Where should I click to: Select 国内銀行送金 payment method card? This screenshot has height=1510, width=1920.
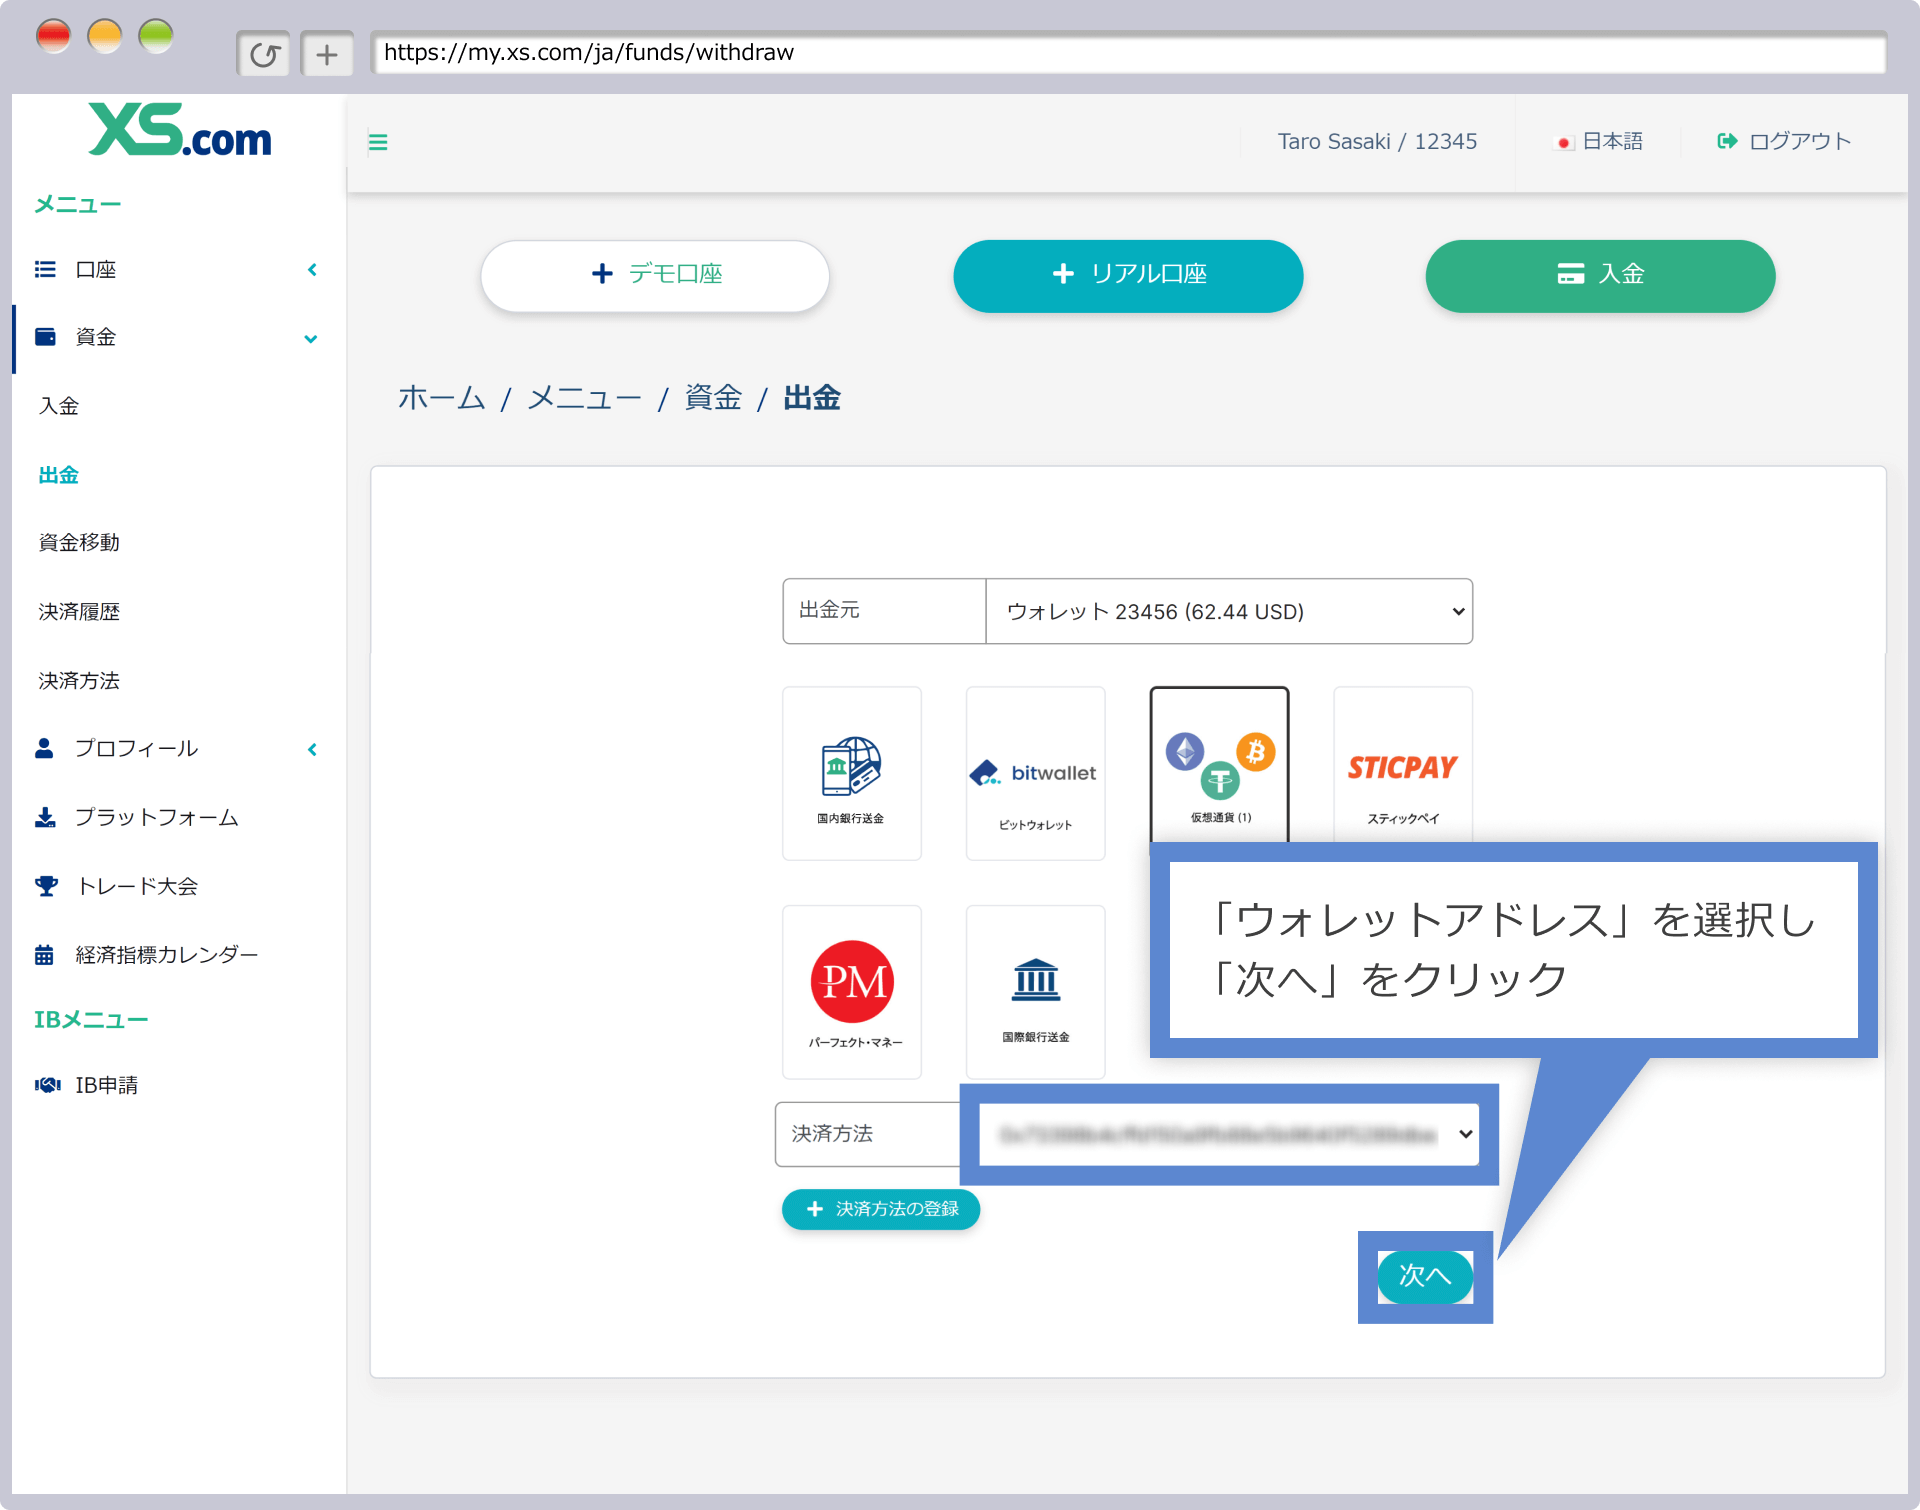[852, 773]
